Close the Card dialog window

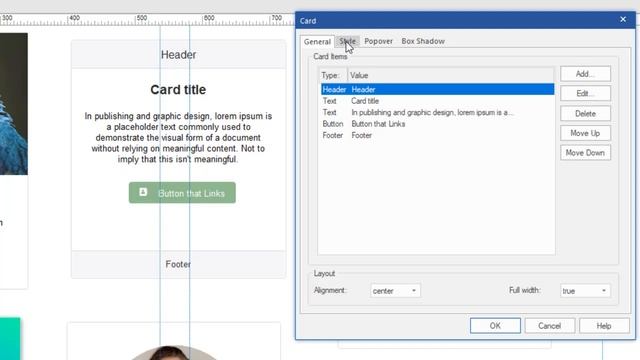click(623, 19)
